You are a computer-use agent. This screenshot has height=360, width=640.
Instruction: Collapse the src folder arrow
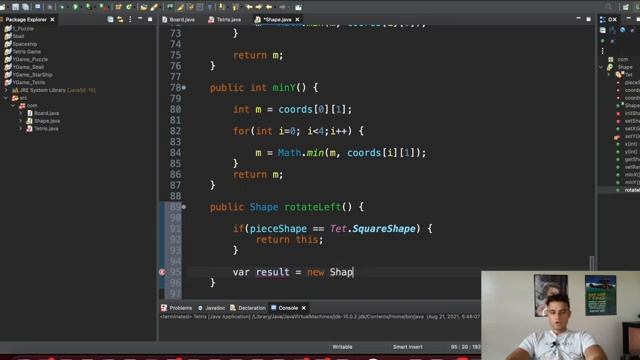(x=6, y=98)
